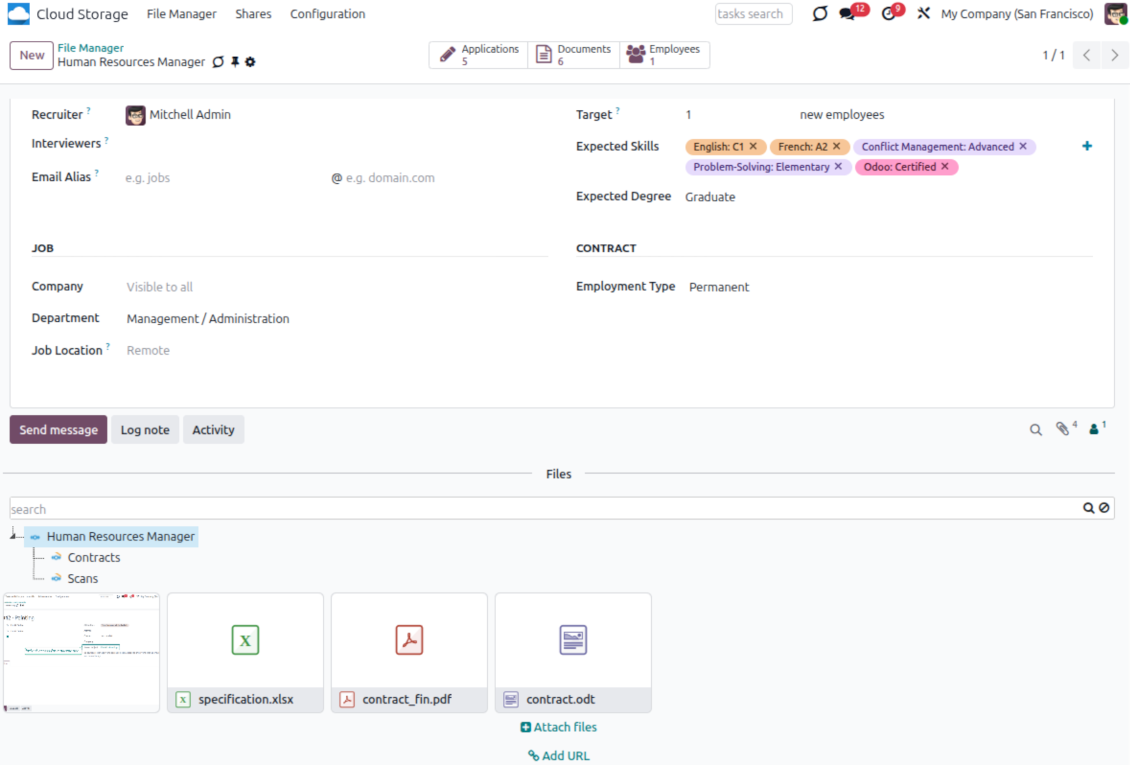Click the chatter search magnifier icon
Viewport: 1130px width, 765px height.
coord(1036,430)
